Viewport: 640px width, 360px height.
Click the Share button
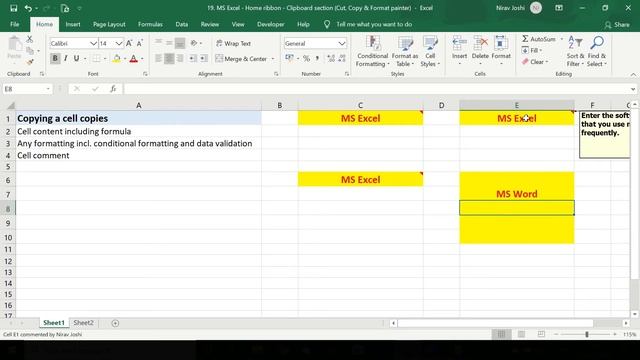[617, 24]
